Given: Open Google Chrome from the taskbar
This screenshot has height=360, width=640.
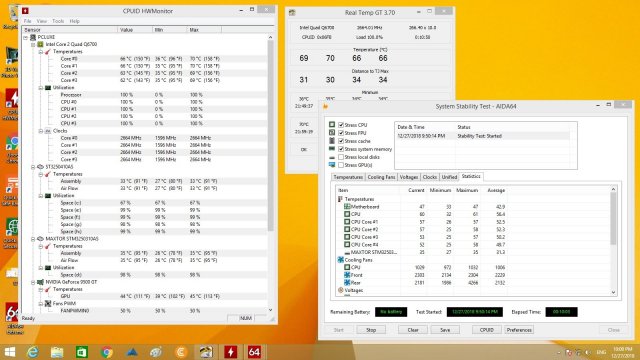Looking at the screenshot, I should coord(107,352).
